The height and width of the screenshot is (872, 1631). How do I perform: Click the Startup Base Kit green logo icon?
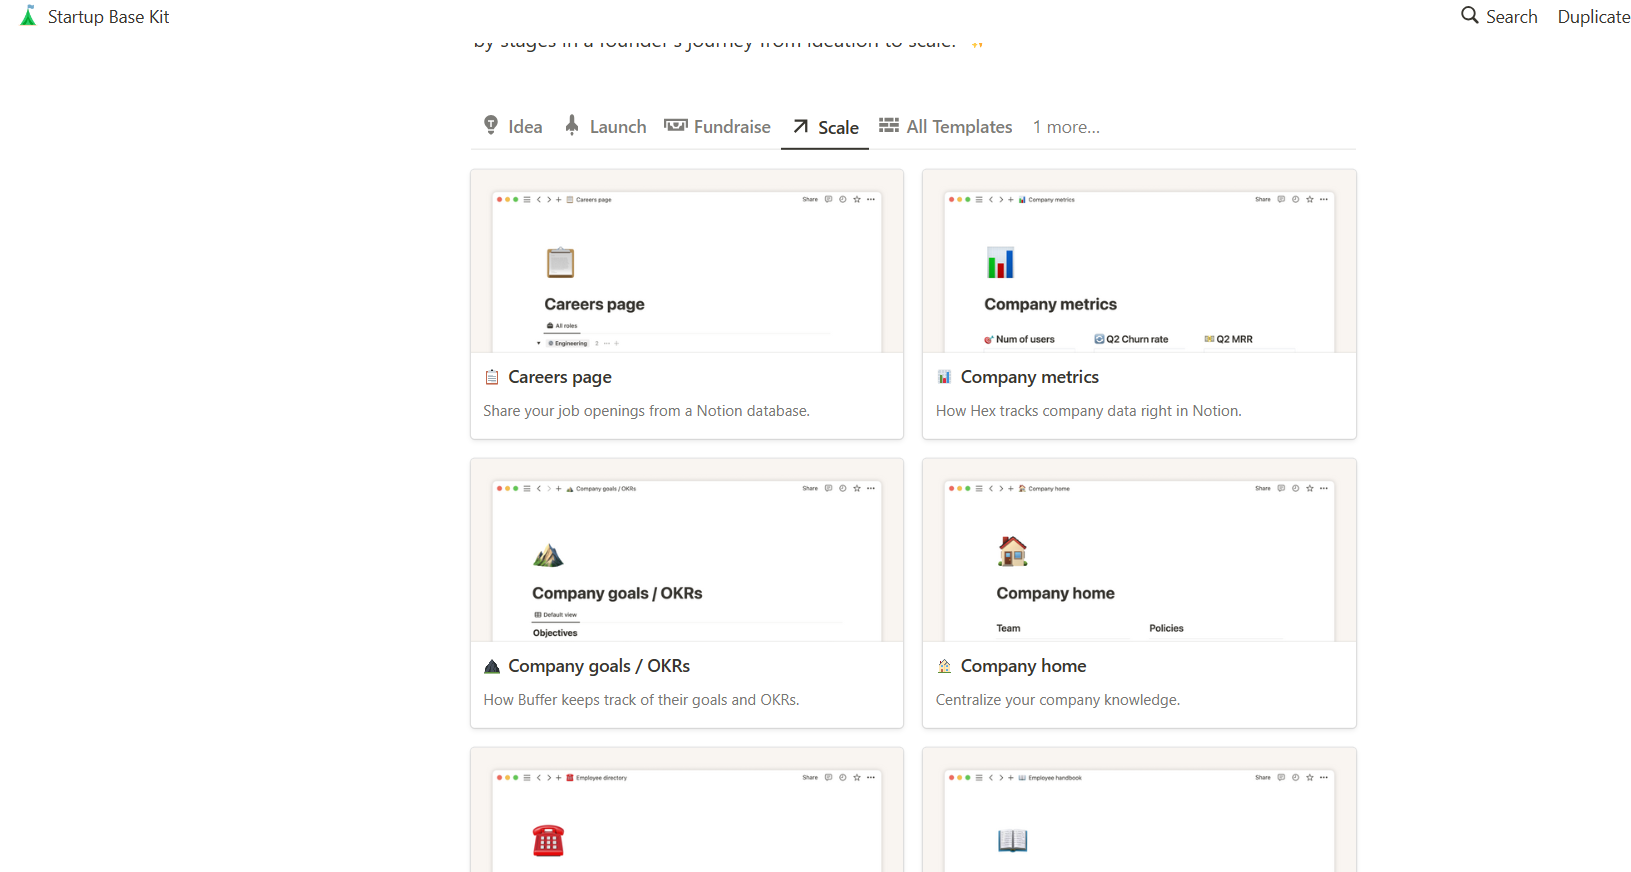click(x=28, y=16)
